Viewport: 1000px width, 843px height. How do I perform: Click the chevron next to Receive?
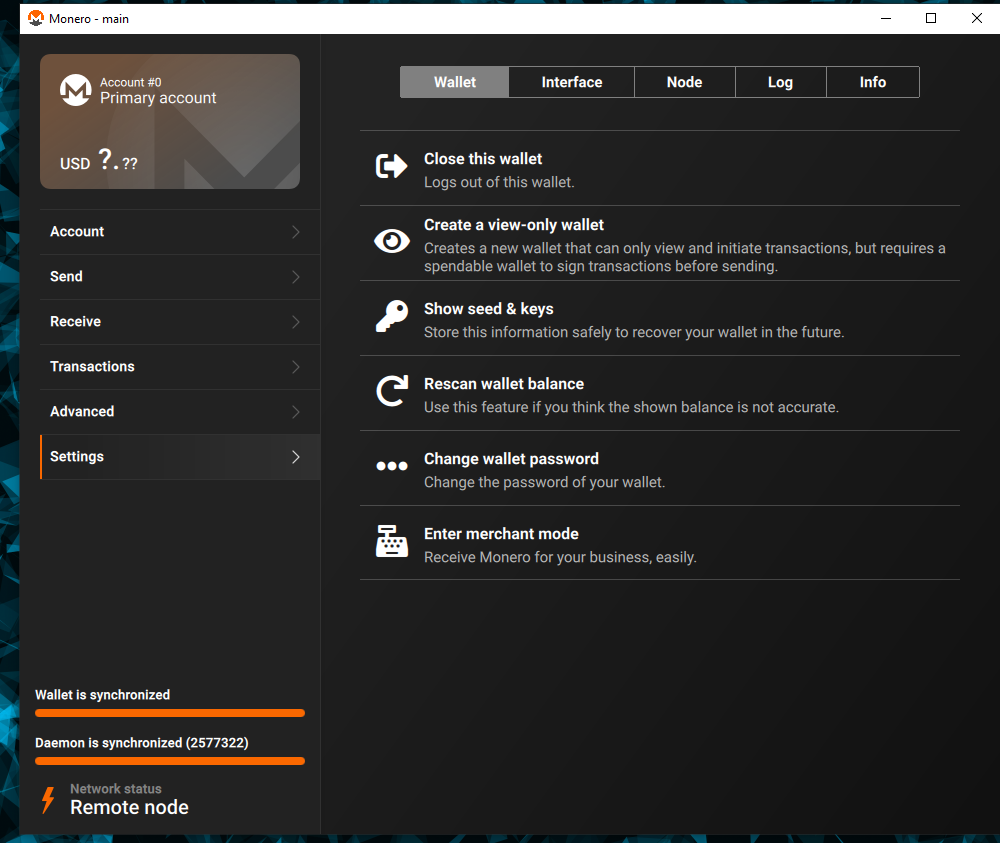(295, 322)
